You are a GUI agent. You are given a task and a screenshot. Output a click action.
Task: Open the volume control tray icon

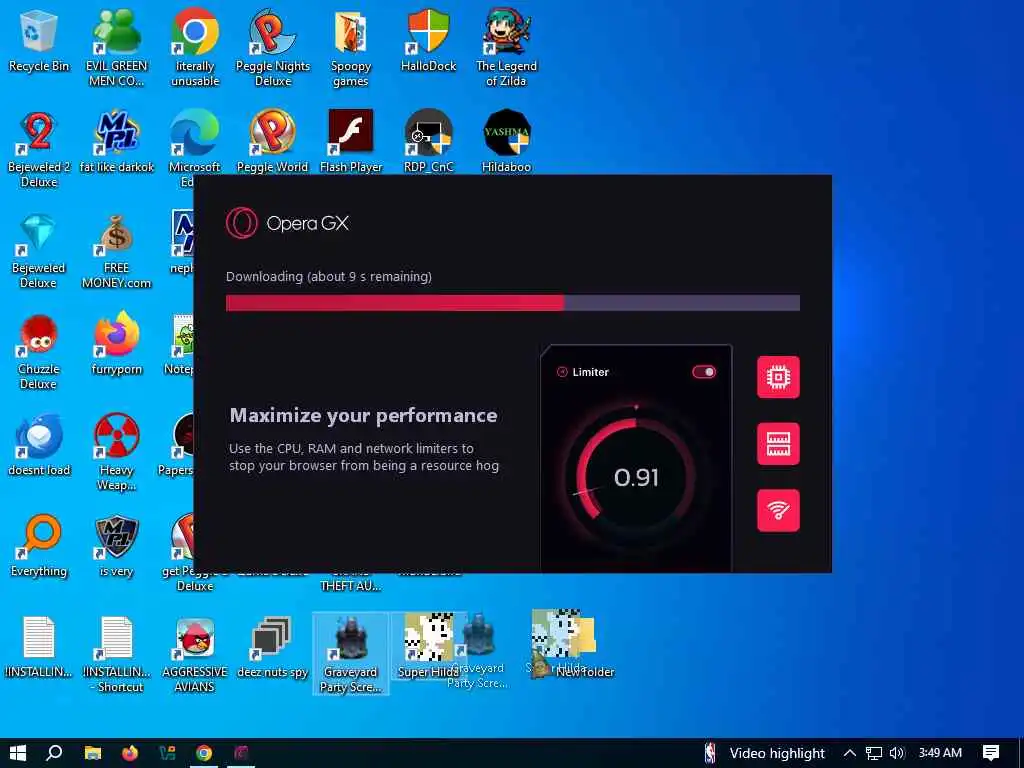point(897,753)
